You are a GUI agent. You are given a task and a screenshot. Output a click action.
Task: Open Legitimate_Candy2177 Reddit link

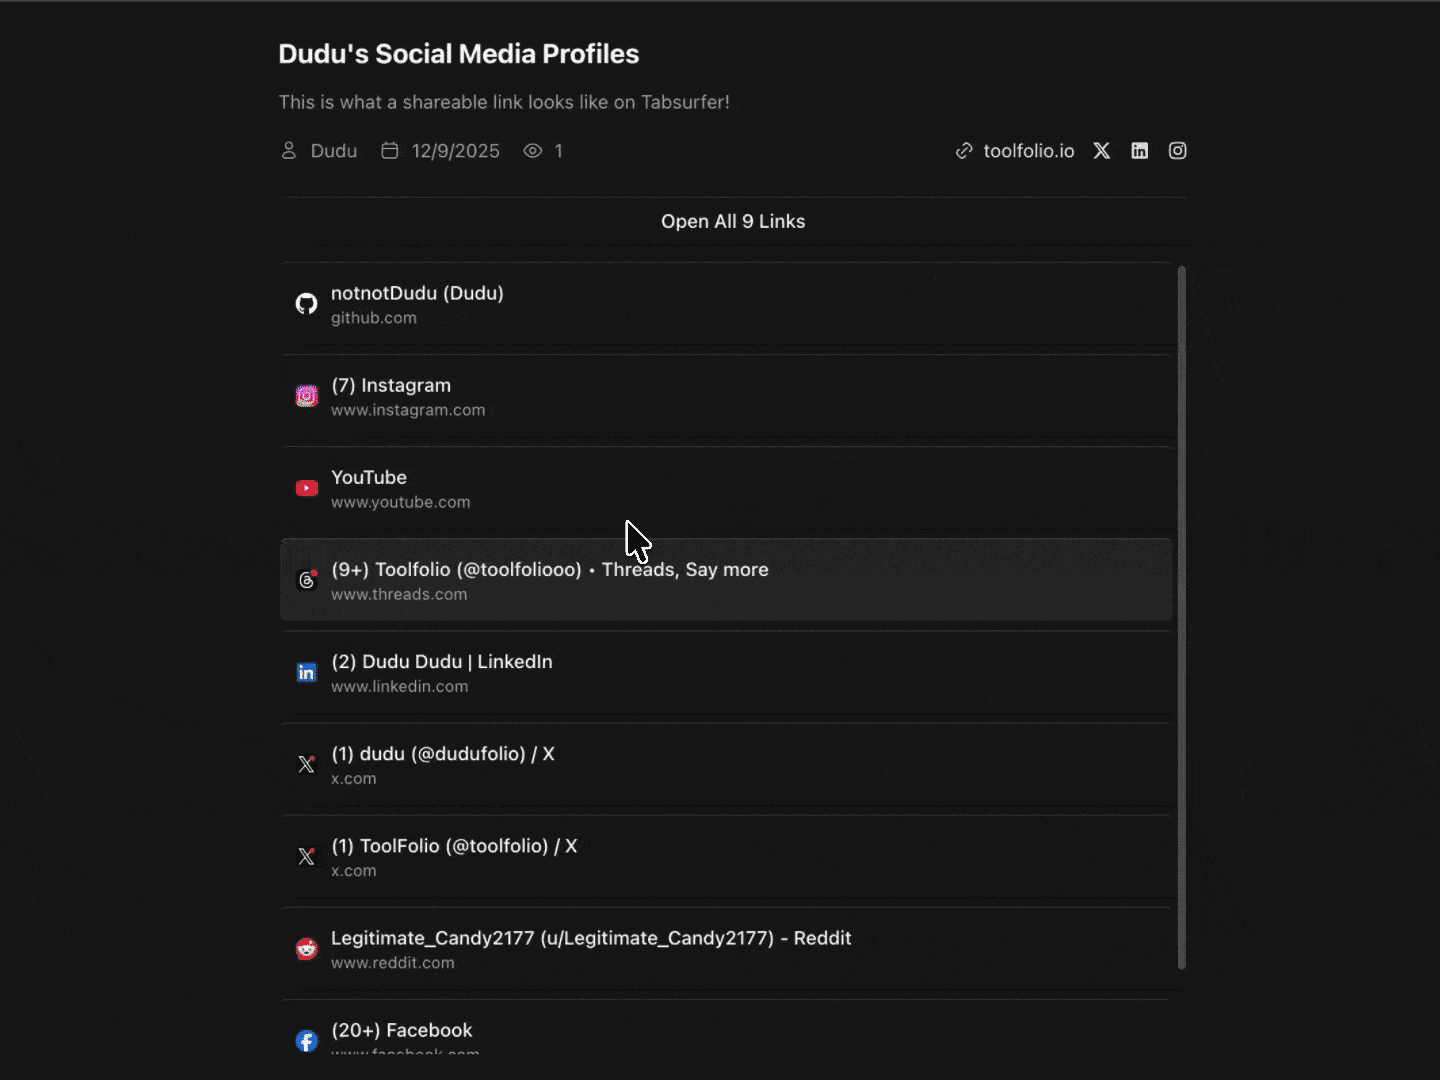[726, 948]
